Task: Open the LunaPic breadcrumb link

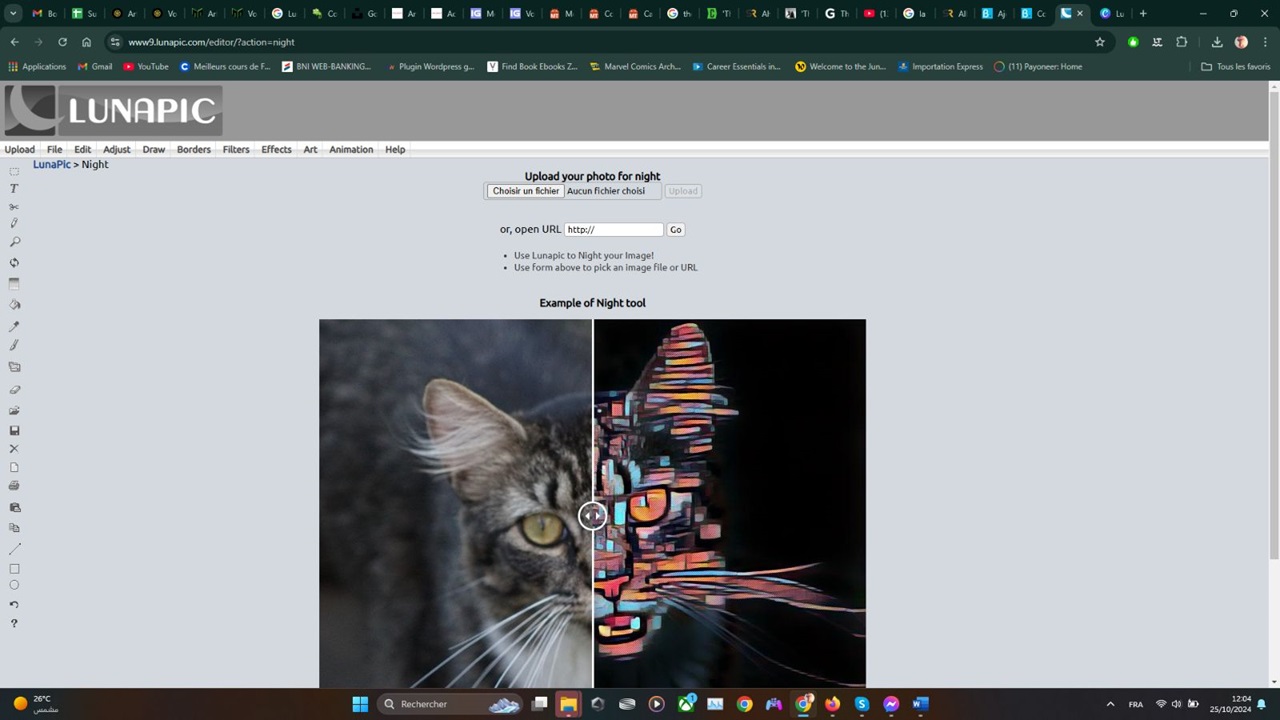Action: pyautogui.click(x=51, y=164)
